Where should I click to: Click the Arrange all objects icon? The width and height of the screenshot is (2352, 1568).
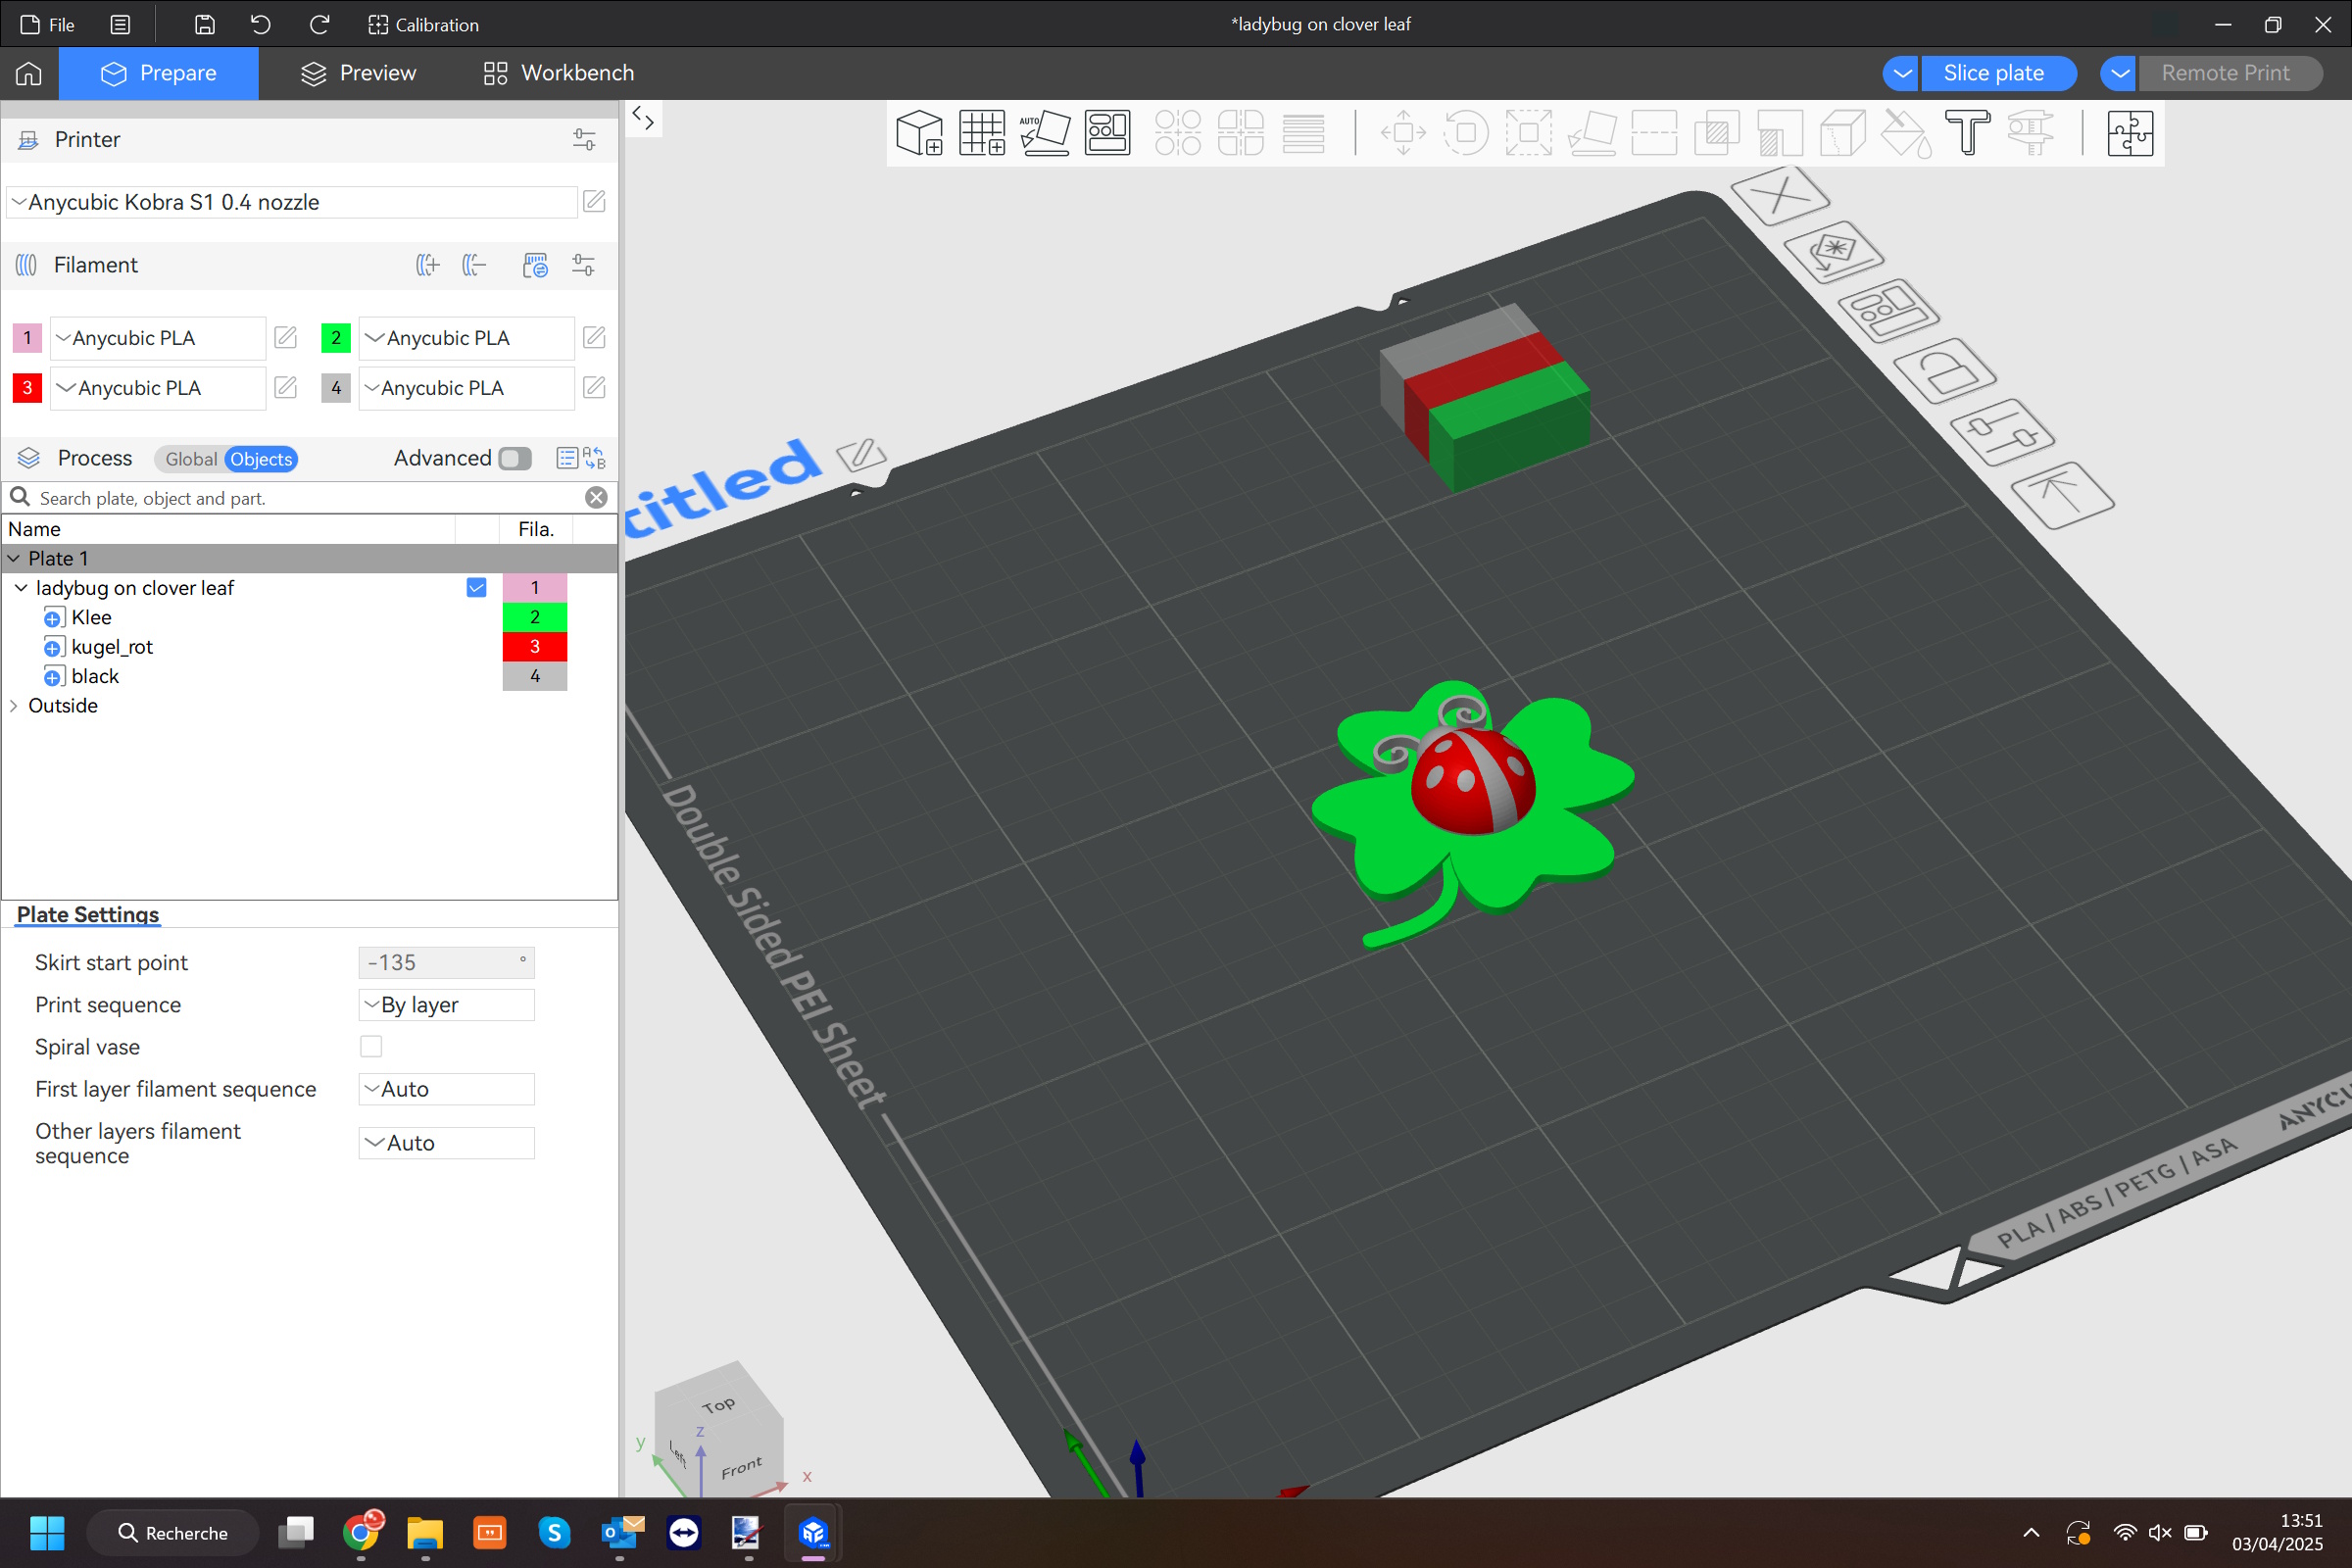pos(1107,133)
